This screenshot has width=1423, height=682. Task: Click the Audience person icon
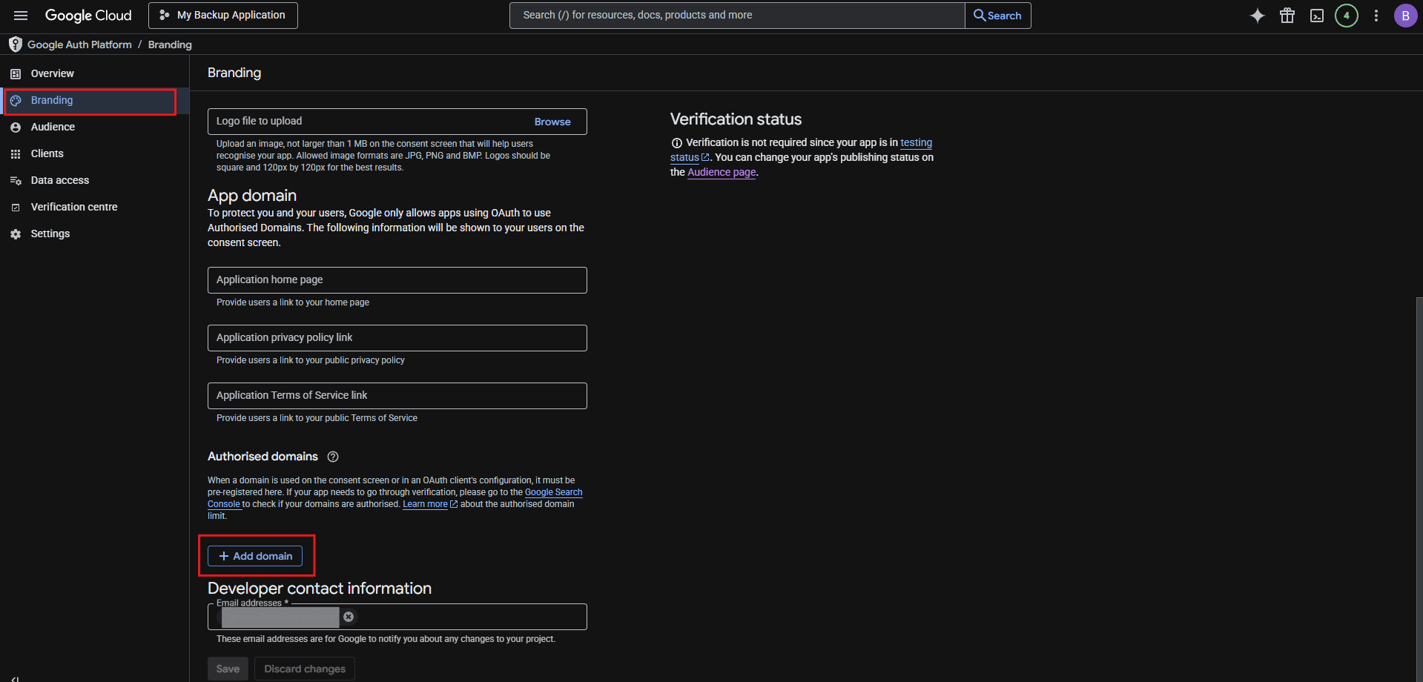coord(15,127)
